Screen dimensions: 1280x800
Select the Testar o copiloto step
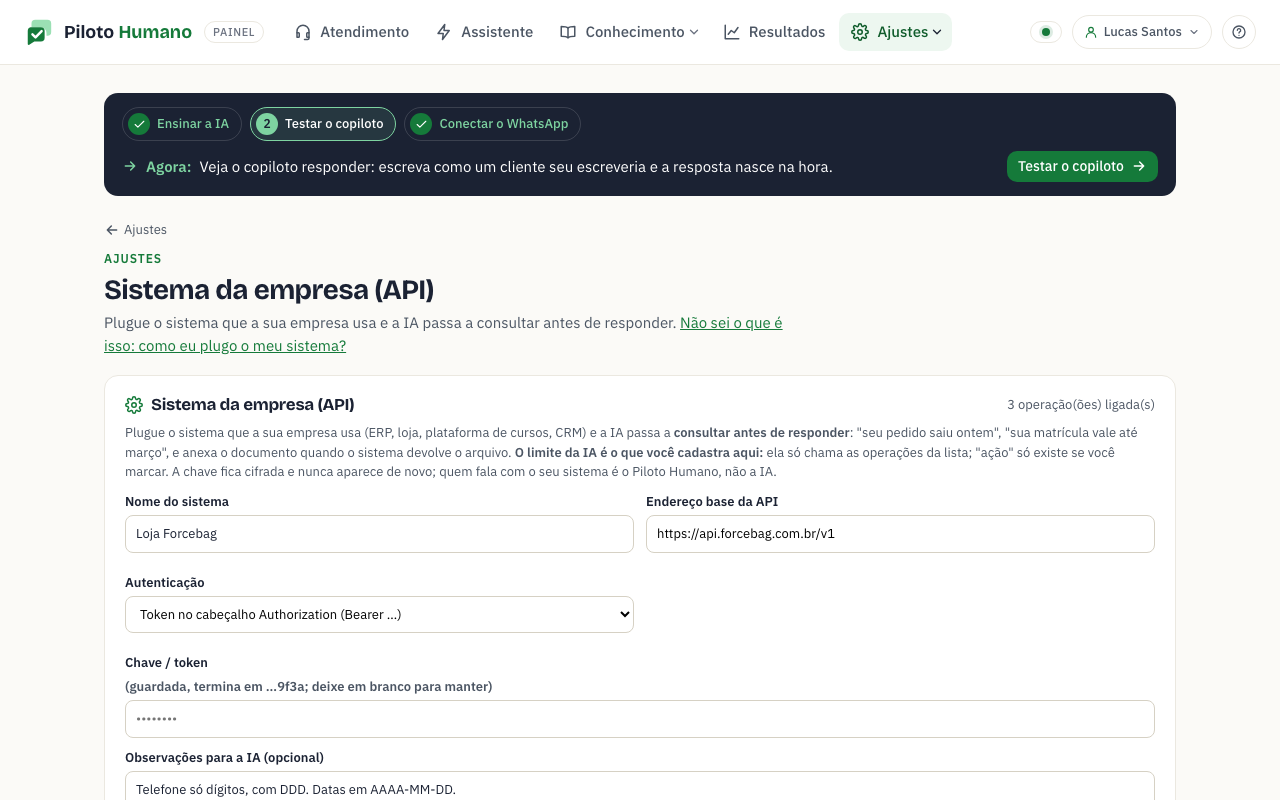point(323,124)
